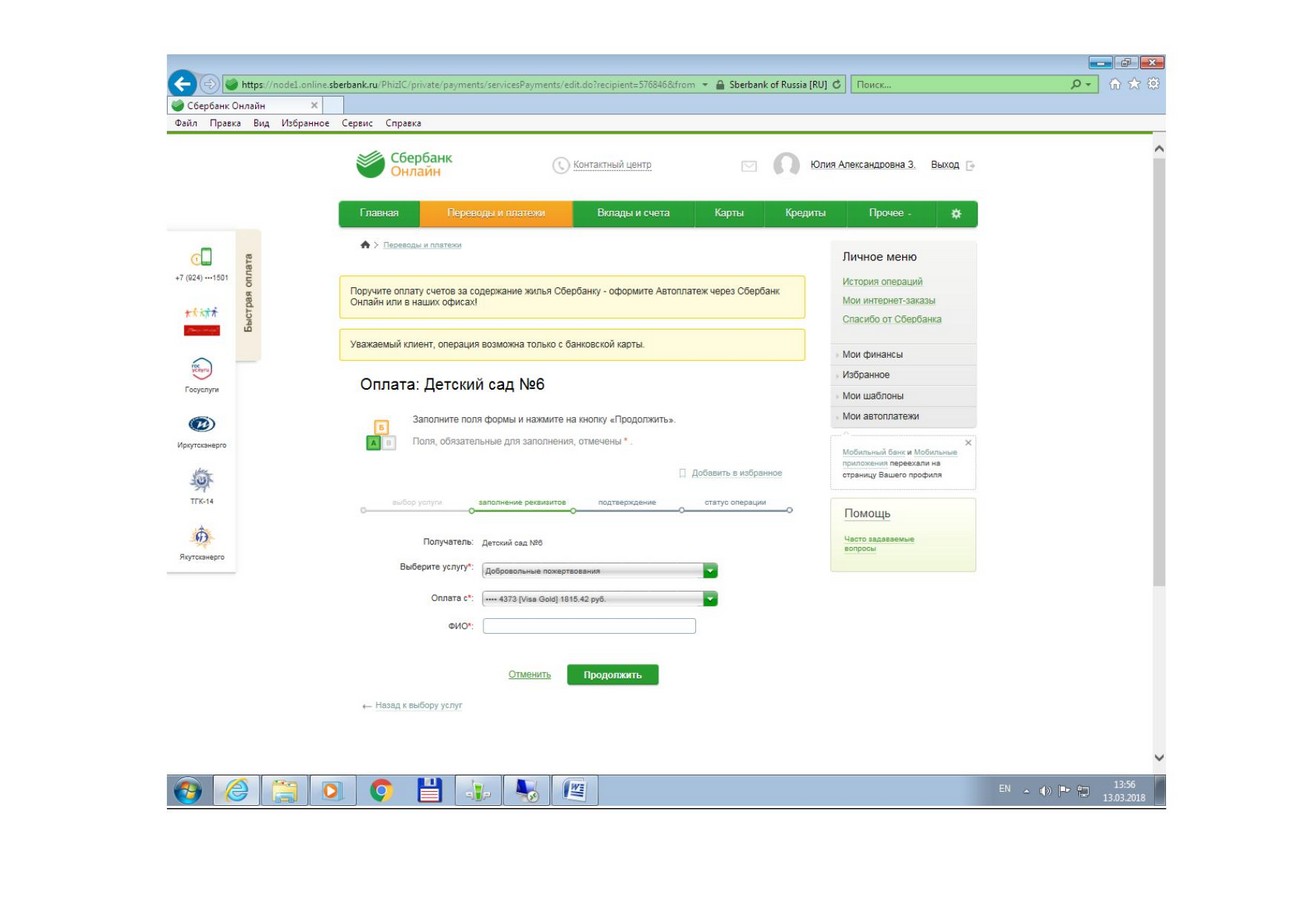Viewport: 1300px width, 920px height.
Task: Open Word from taskbar
Action: pyautogui.click(x=573, y=790)
